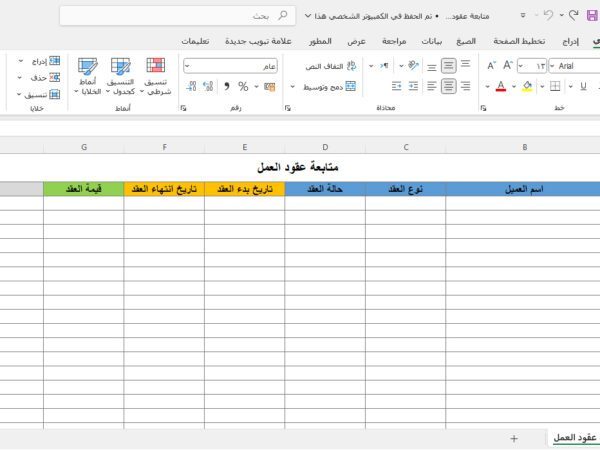Open the customize Quick Access Toolbar arrow
Screen dimensions: 600x450
click(x=523, y=15)
